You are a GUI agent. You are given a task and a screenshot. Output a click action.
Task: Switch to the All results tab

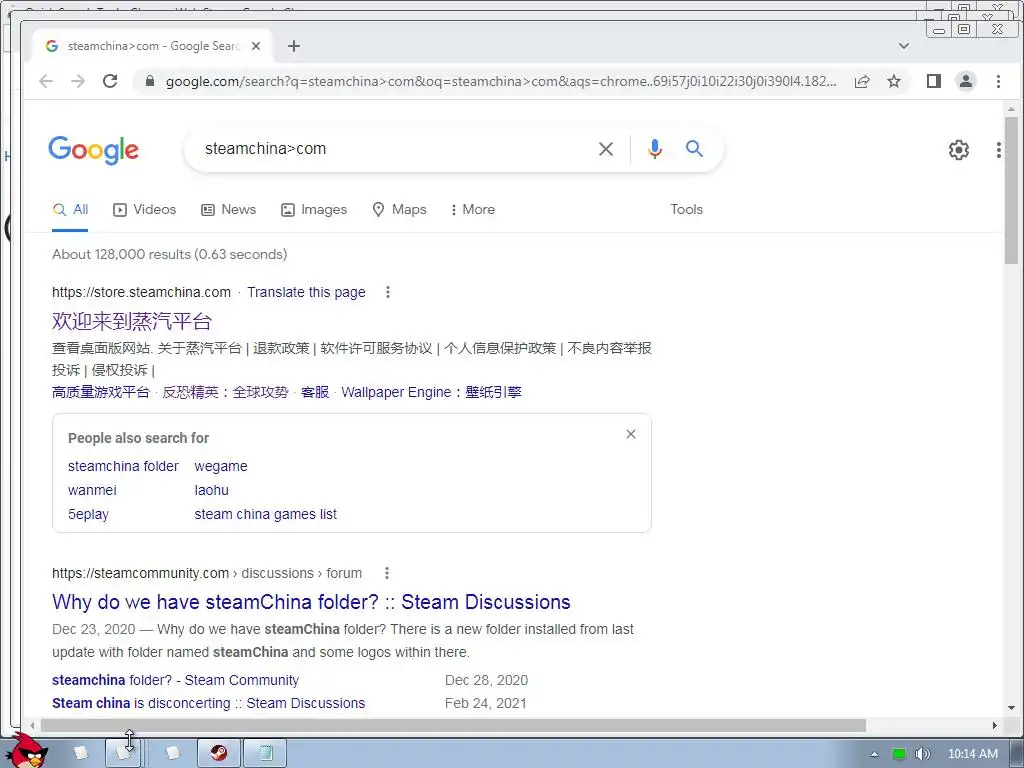70,210
